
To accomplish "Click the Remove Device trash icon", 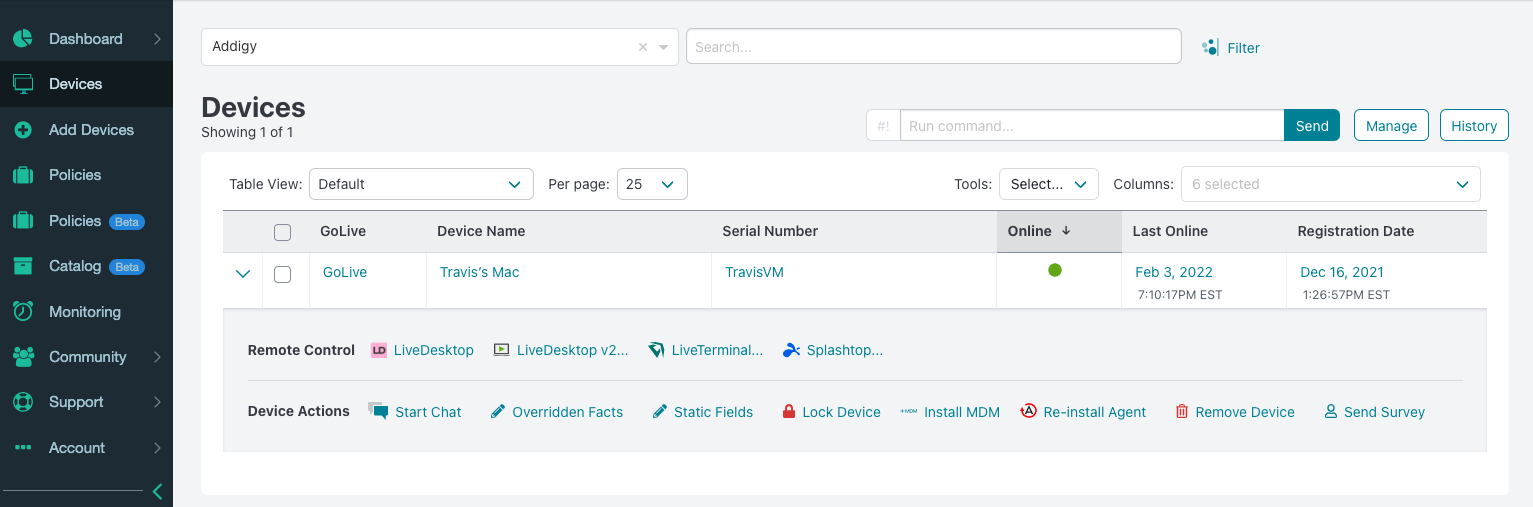I will [x=1182, y=412].
